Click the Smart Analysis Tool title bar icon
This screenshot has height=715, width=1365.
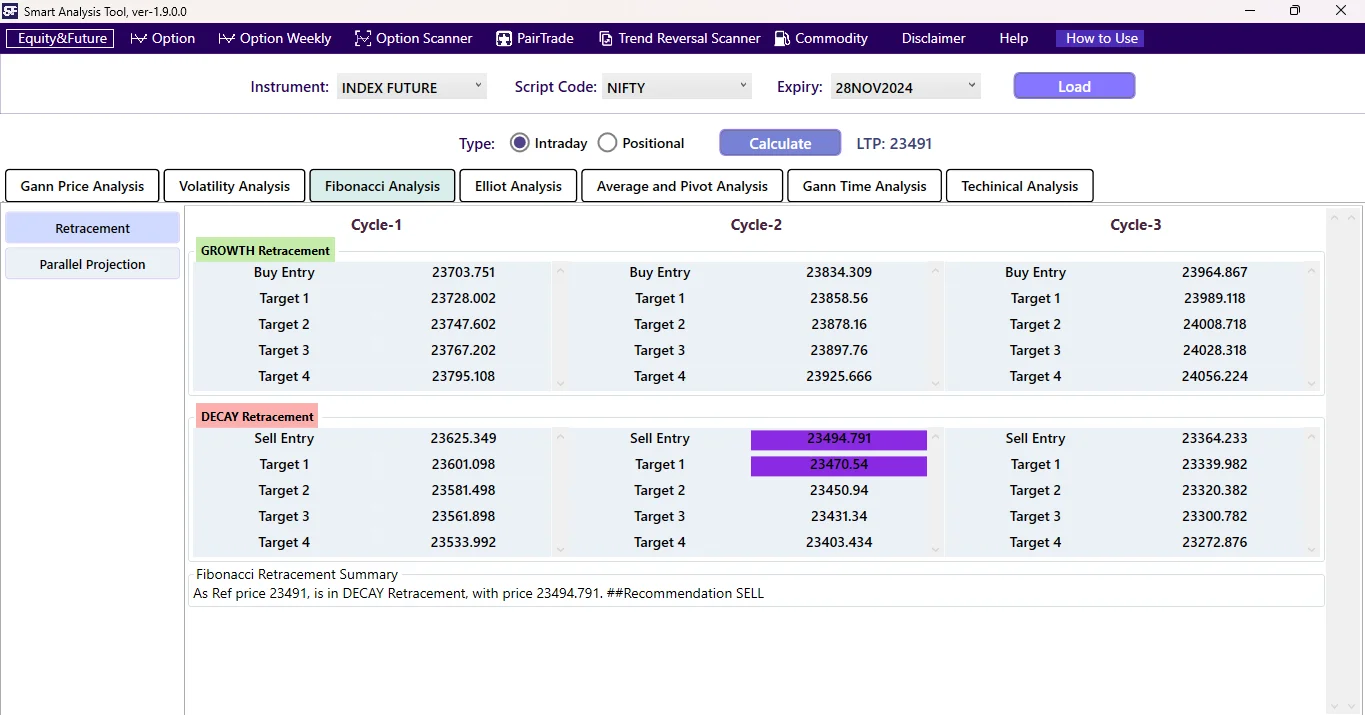tap(11, 11)
